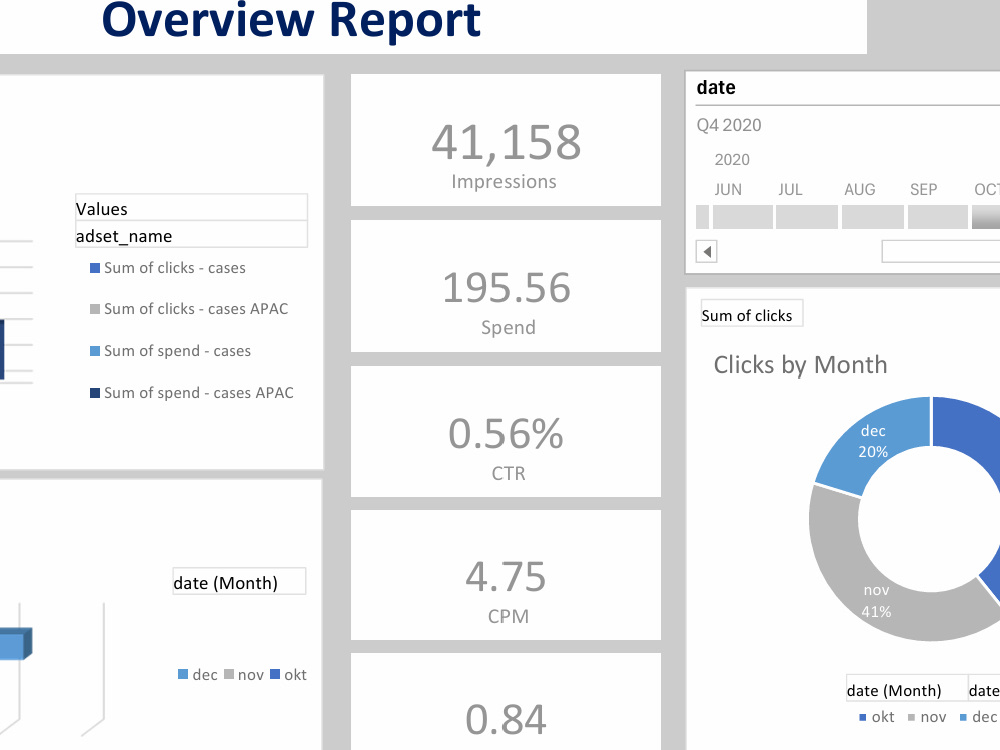Select the JUL period in date timeline
This screenshot has height=750, width=1000.
pos(807,217)
